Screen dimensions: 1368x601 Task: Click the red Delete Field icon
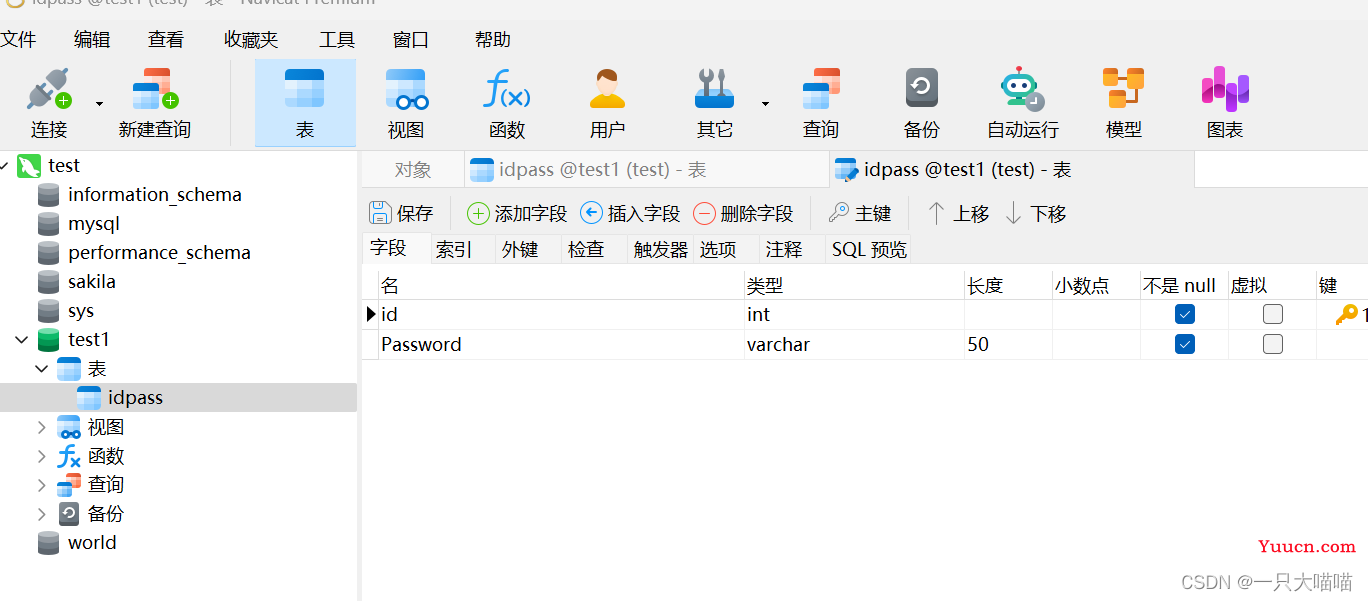pyautogui.click(x=704, y=213)
